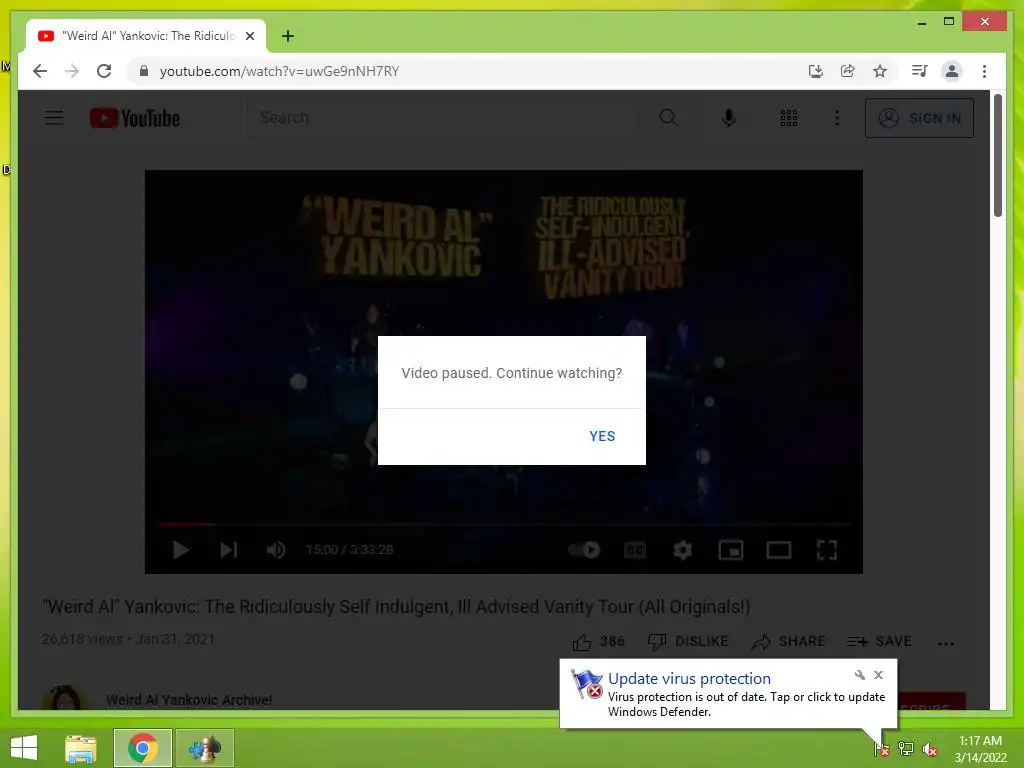Like the video thumbs up 386

pos(598,641)
